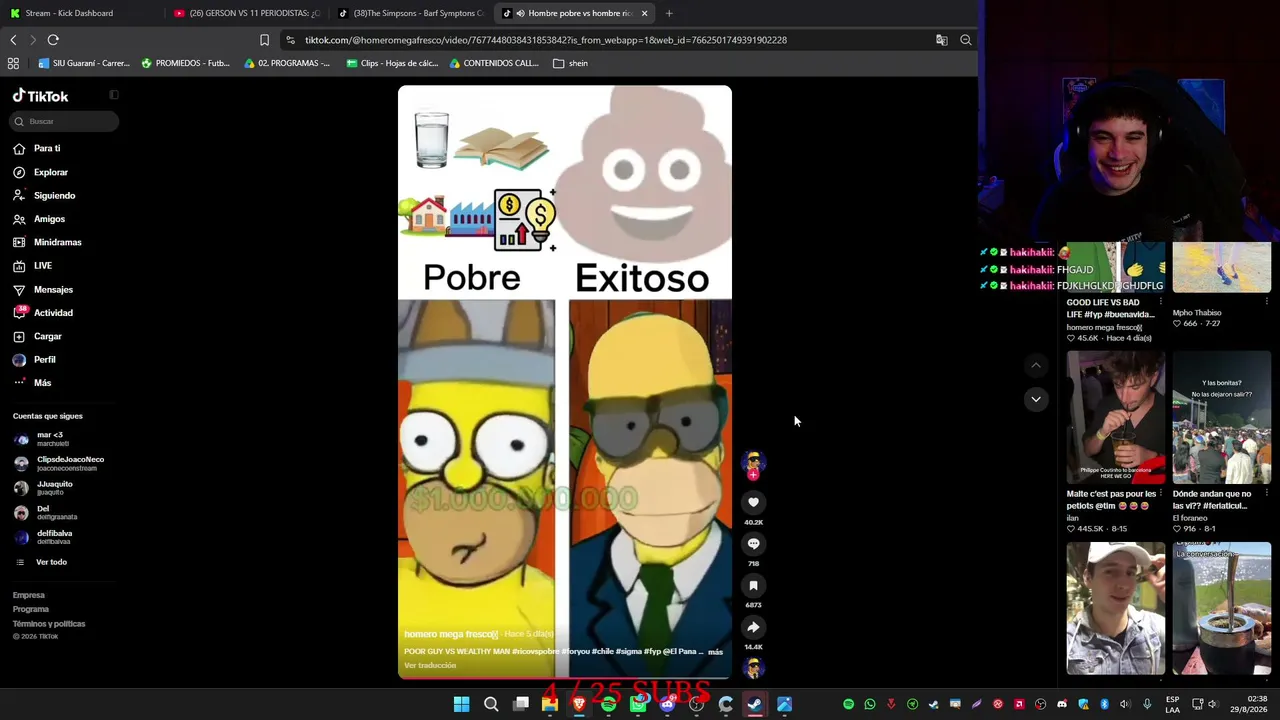Open the Bluetooth icon in the system tray
The image size is (1280, 720).
tap(1104, 704)
